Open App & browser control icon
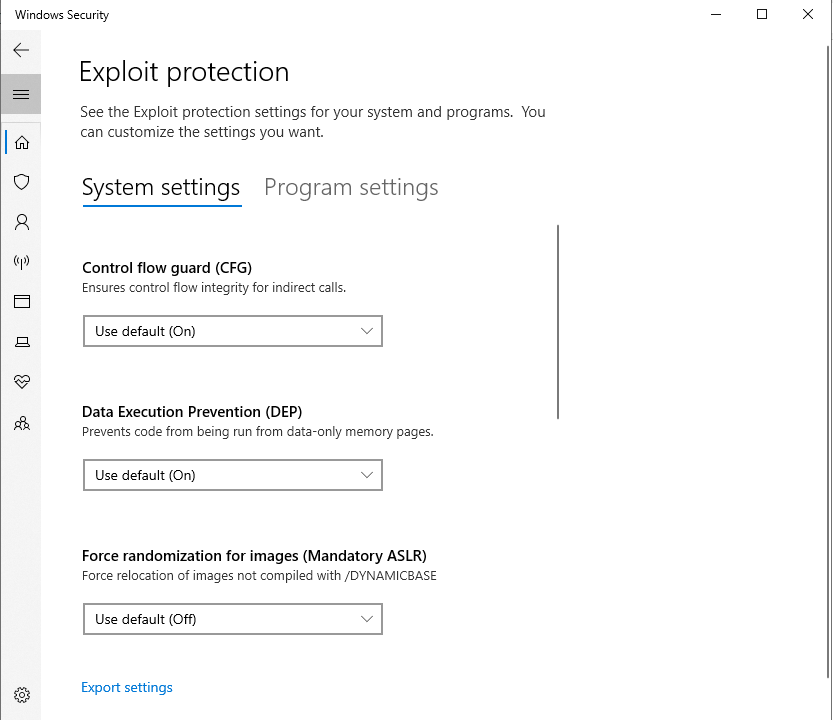 22,301
